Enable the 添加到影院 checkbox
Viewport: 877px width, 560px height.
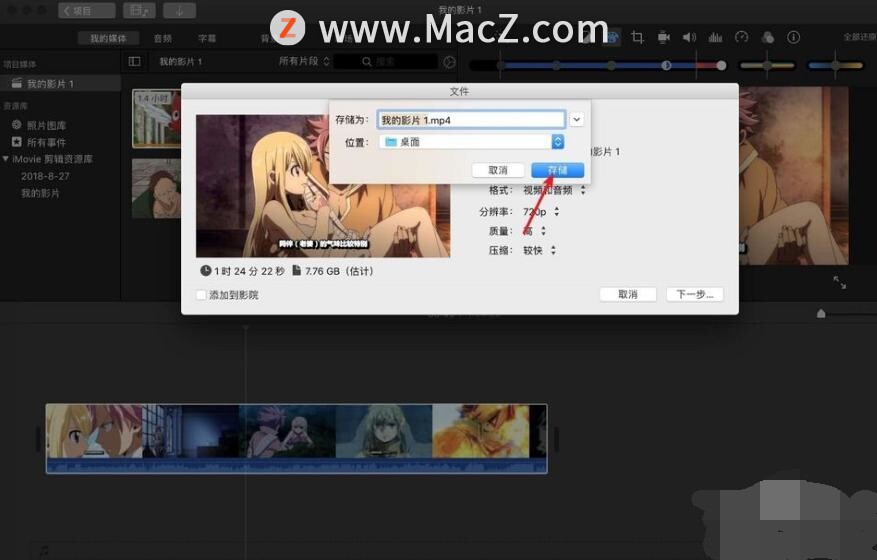point(201,295)
